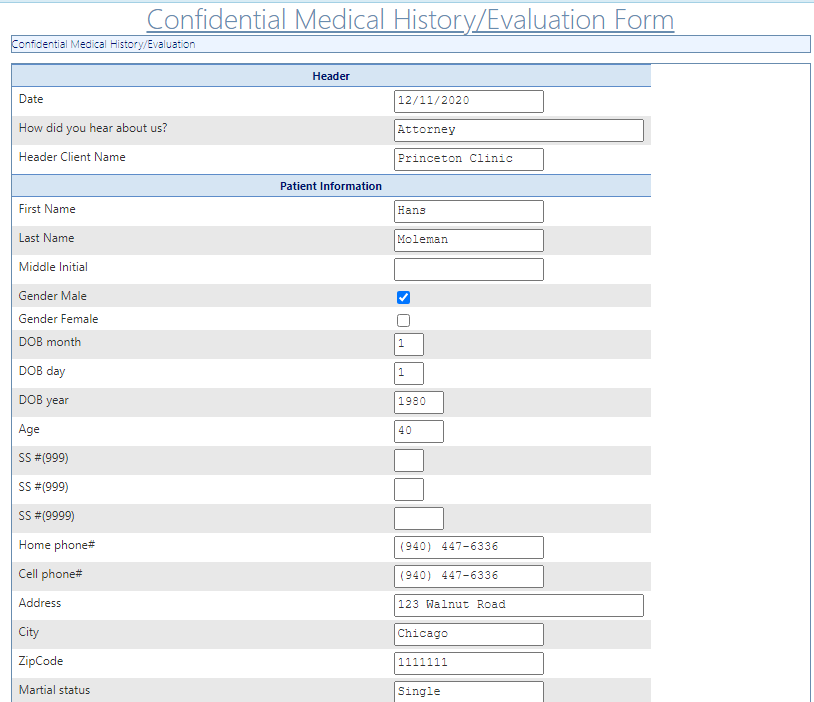Click the scrollbar on the right edge

pyautogui.click(x=808, y=350)
